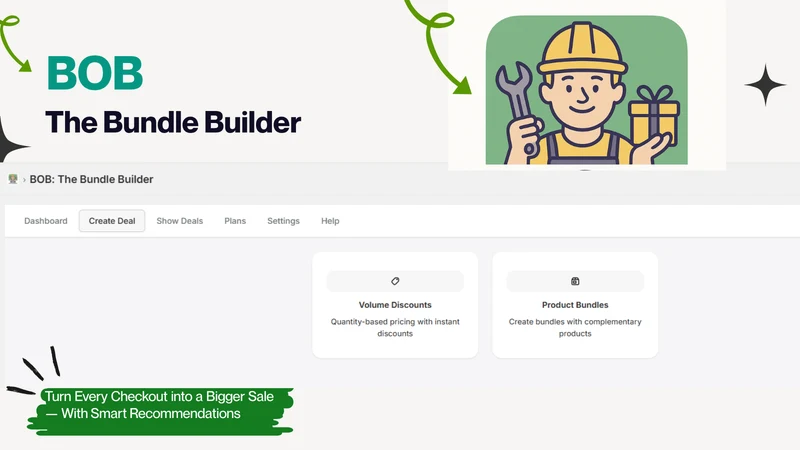This screenshot has height=450, width=800.
Task: Click the breadcrumb chevron before the app name
Action: pos(24,180)
